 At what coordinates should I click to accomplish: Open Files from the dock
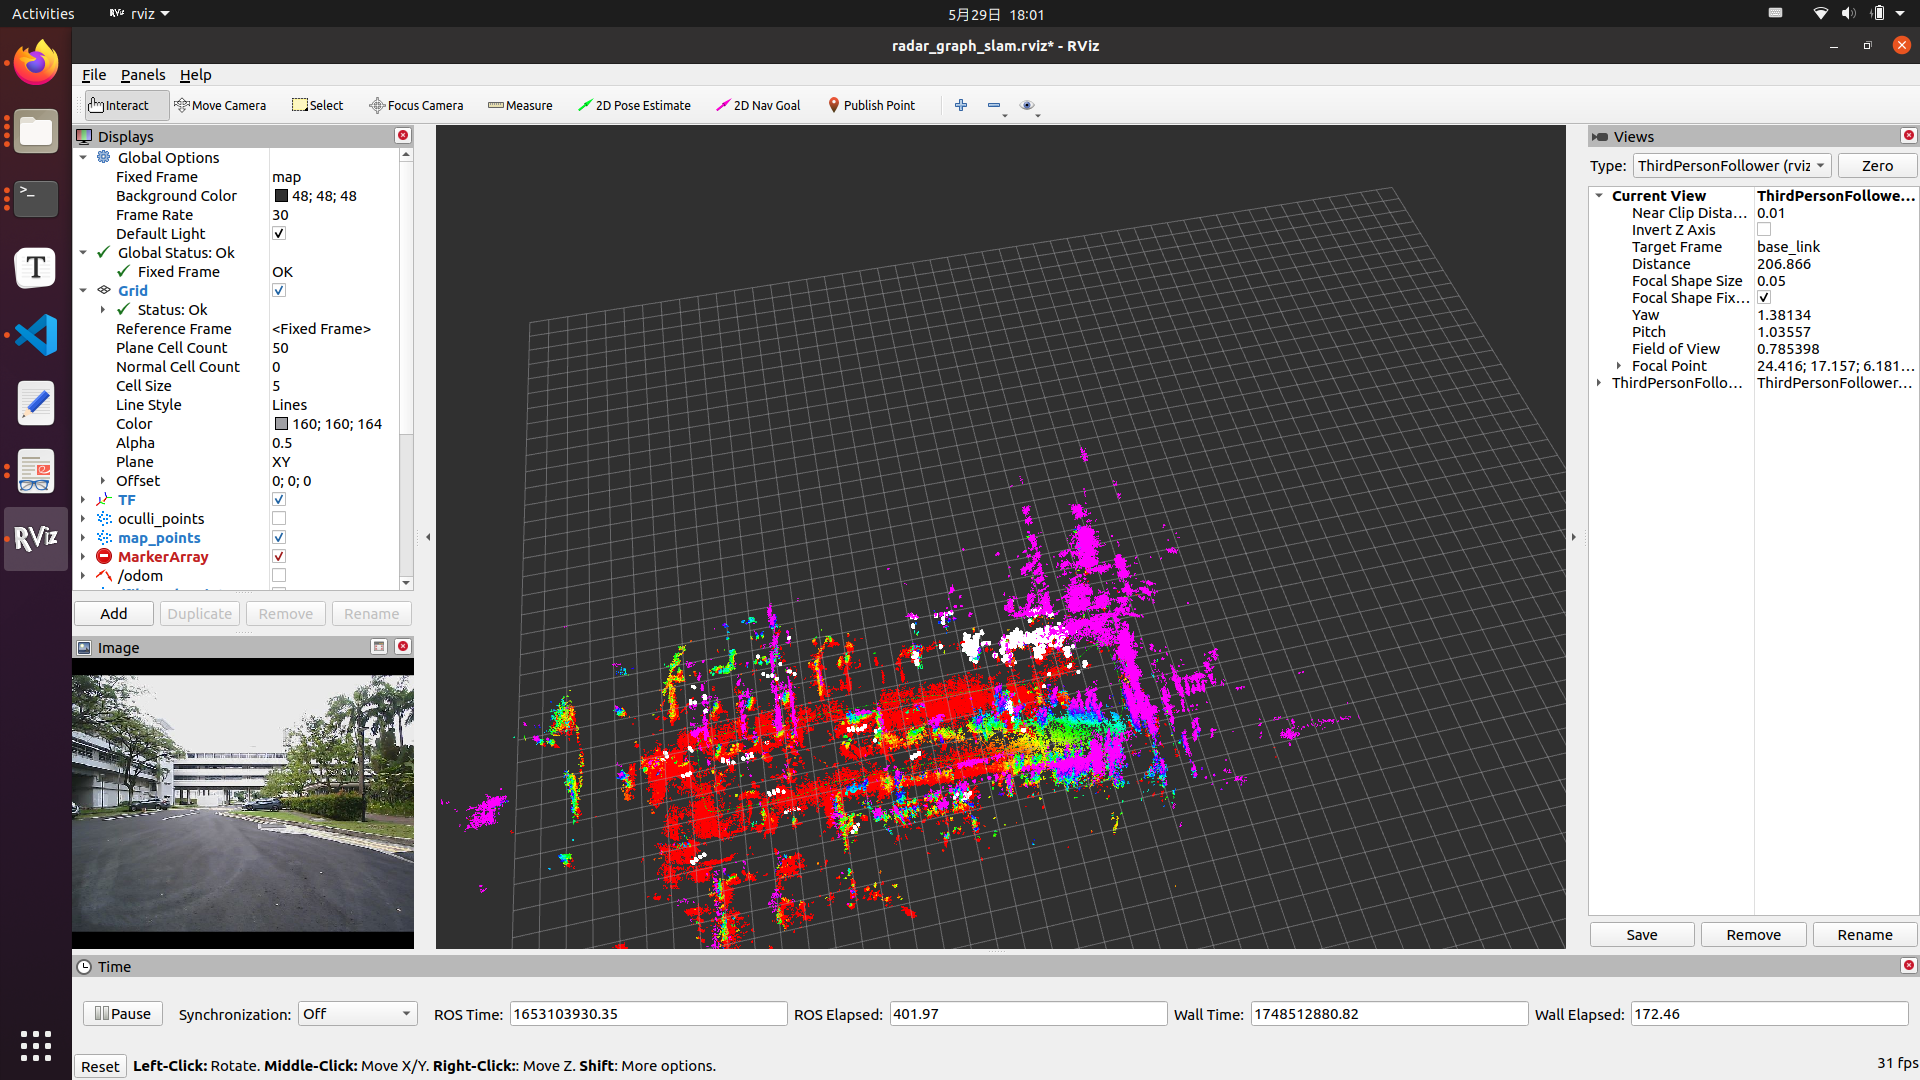point(36,131)
